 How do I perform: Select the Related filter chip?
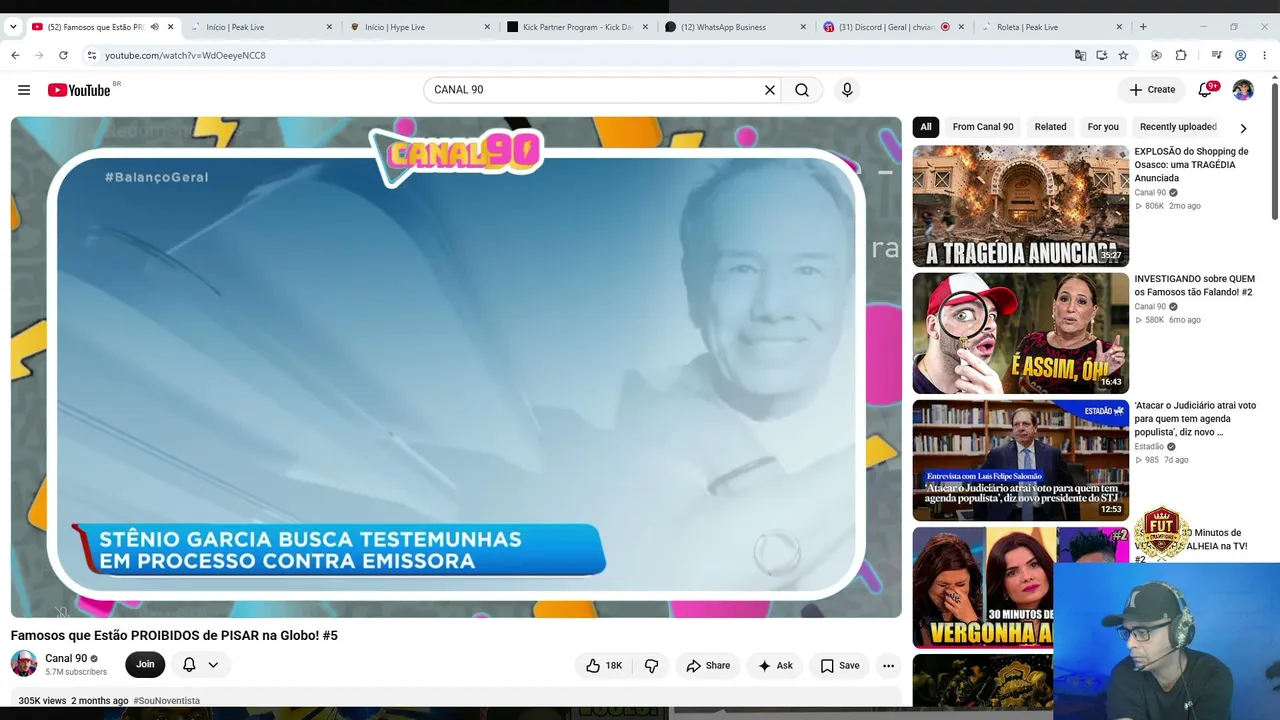click(x=1050, y=127)
